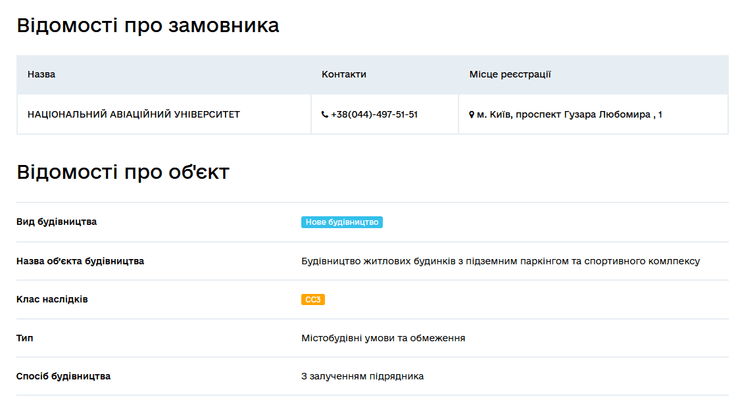Viewport: 740px width, 401px height.
Task: Click the НАЦІОНАЛЬНИЙ АВІАЦІЙНИЙ УНІВЕРСИТЕТ name cell
Action: point(133,115)
